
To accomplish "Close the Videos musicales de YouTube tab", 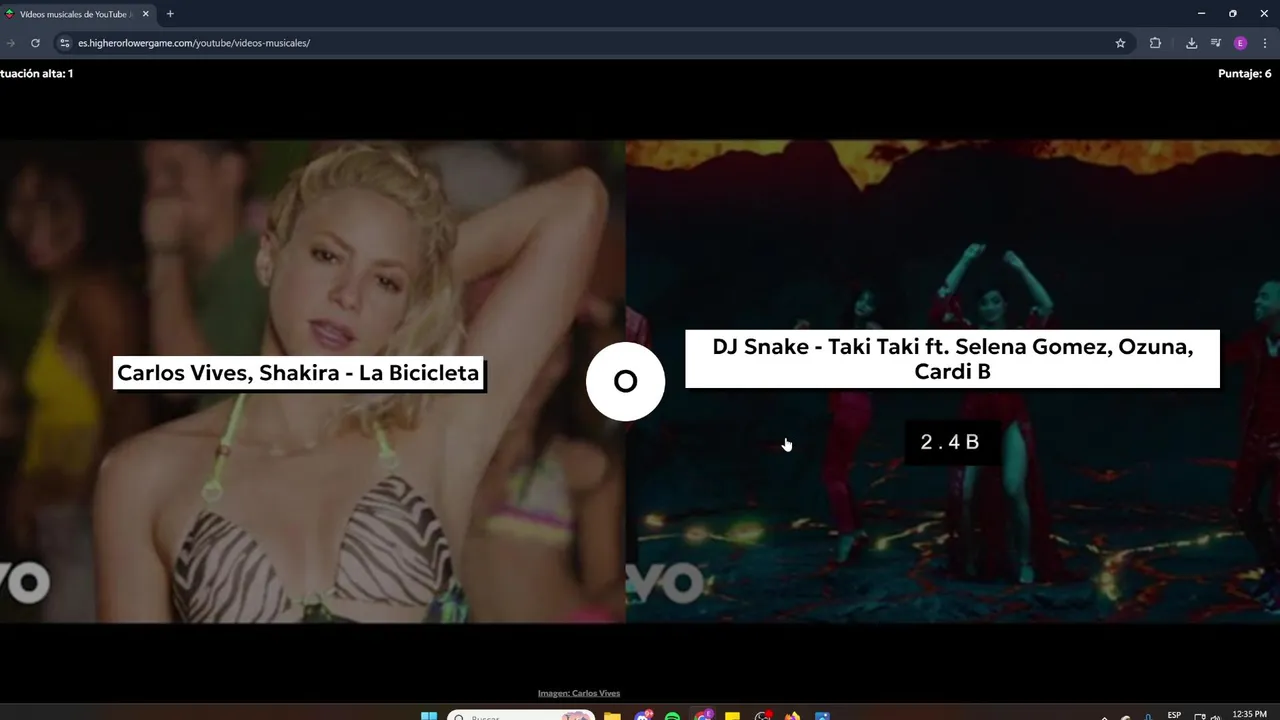I will (145, 14).
